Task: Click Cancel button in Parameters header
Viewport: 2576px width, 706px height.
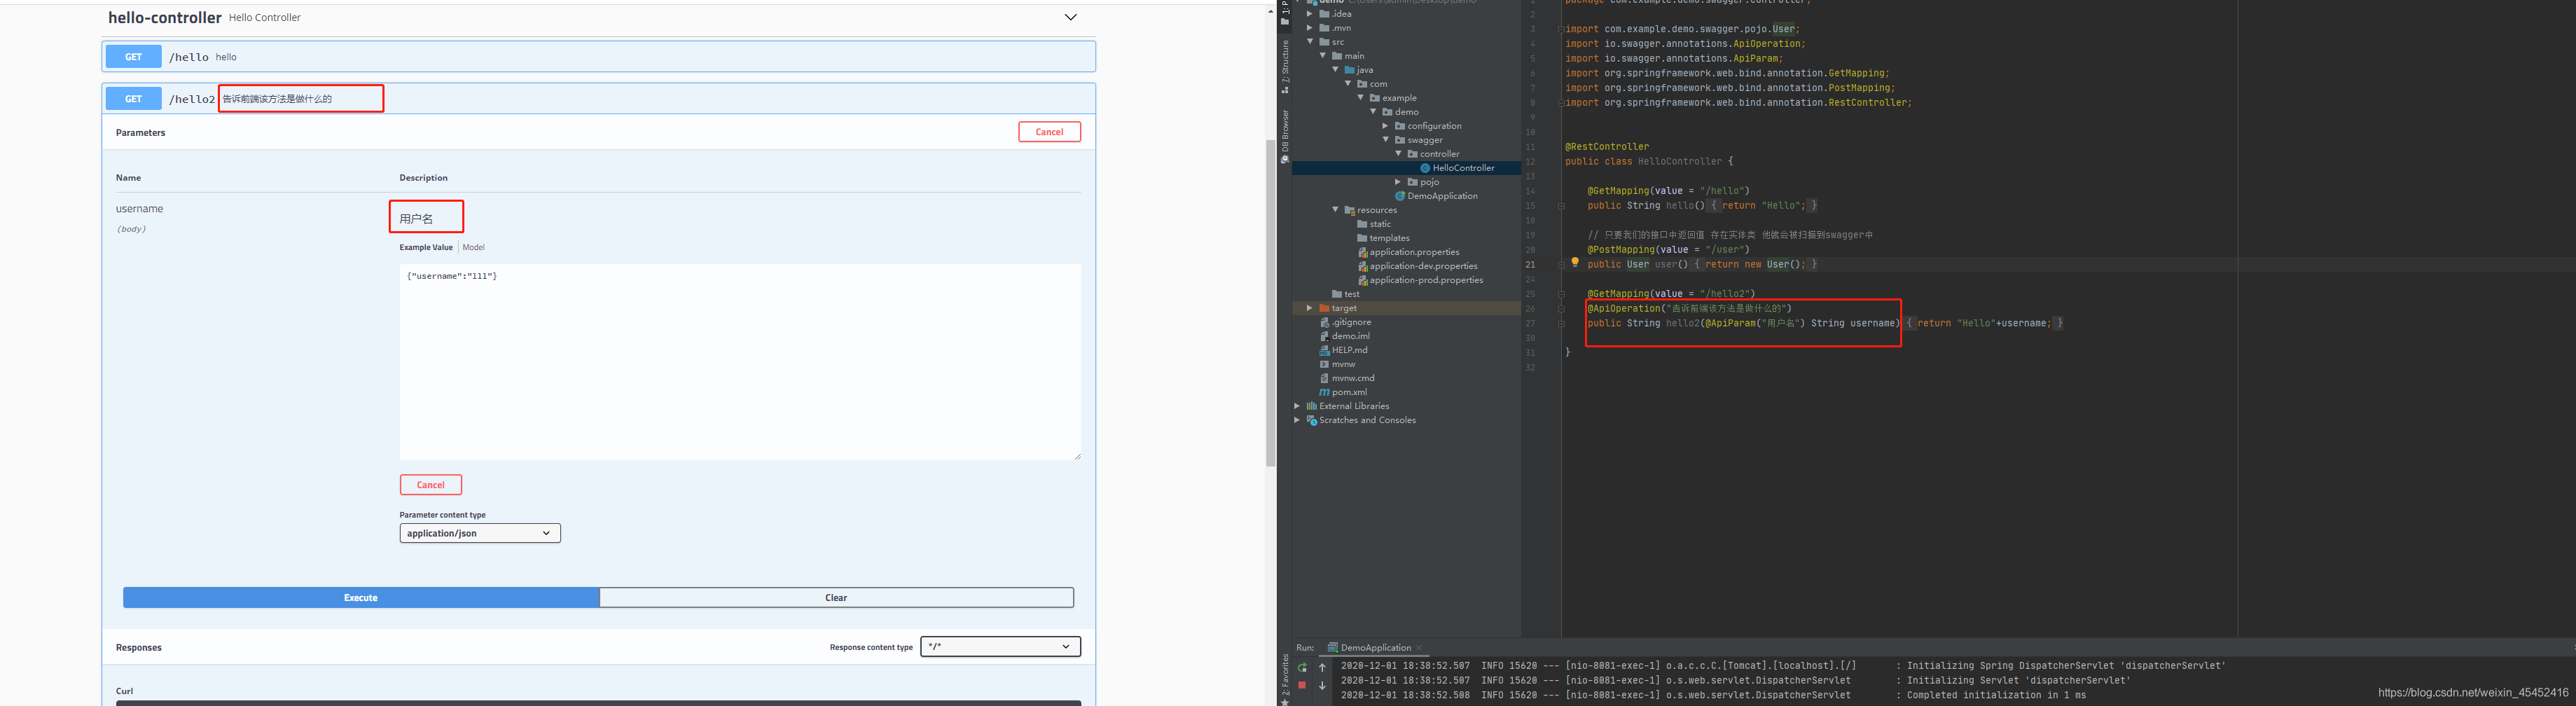Action: (x=1049, y=132)
